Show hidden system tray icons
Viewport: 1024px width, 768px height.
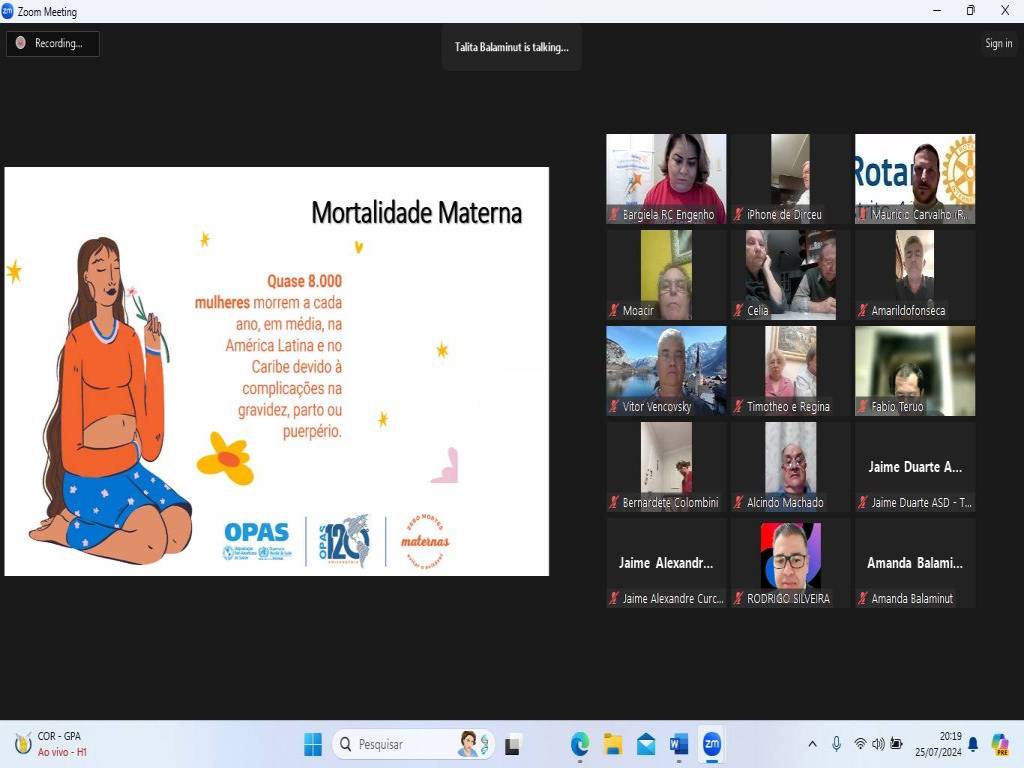[x=812, y=744]
